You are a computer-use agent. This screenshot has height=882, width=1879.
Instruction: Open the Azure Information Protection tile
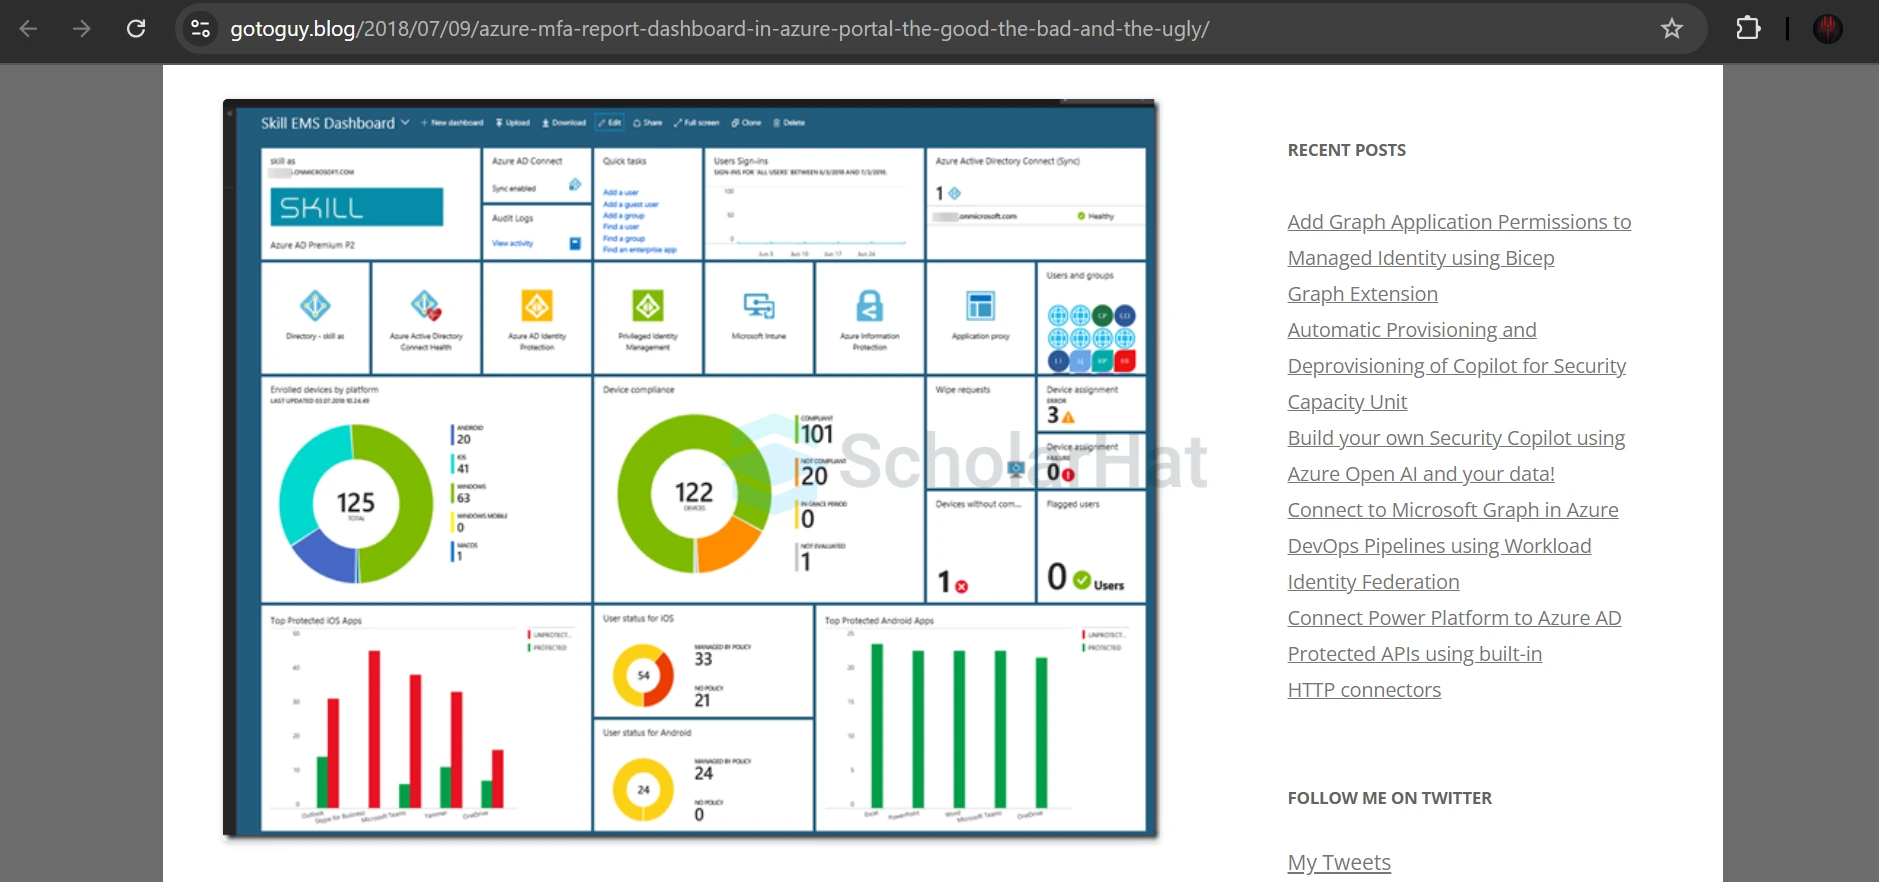(870, 318)
